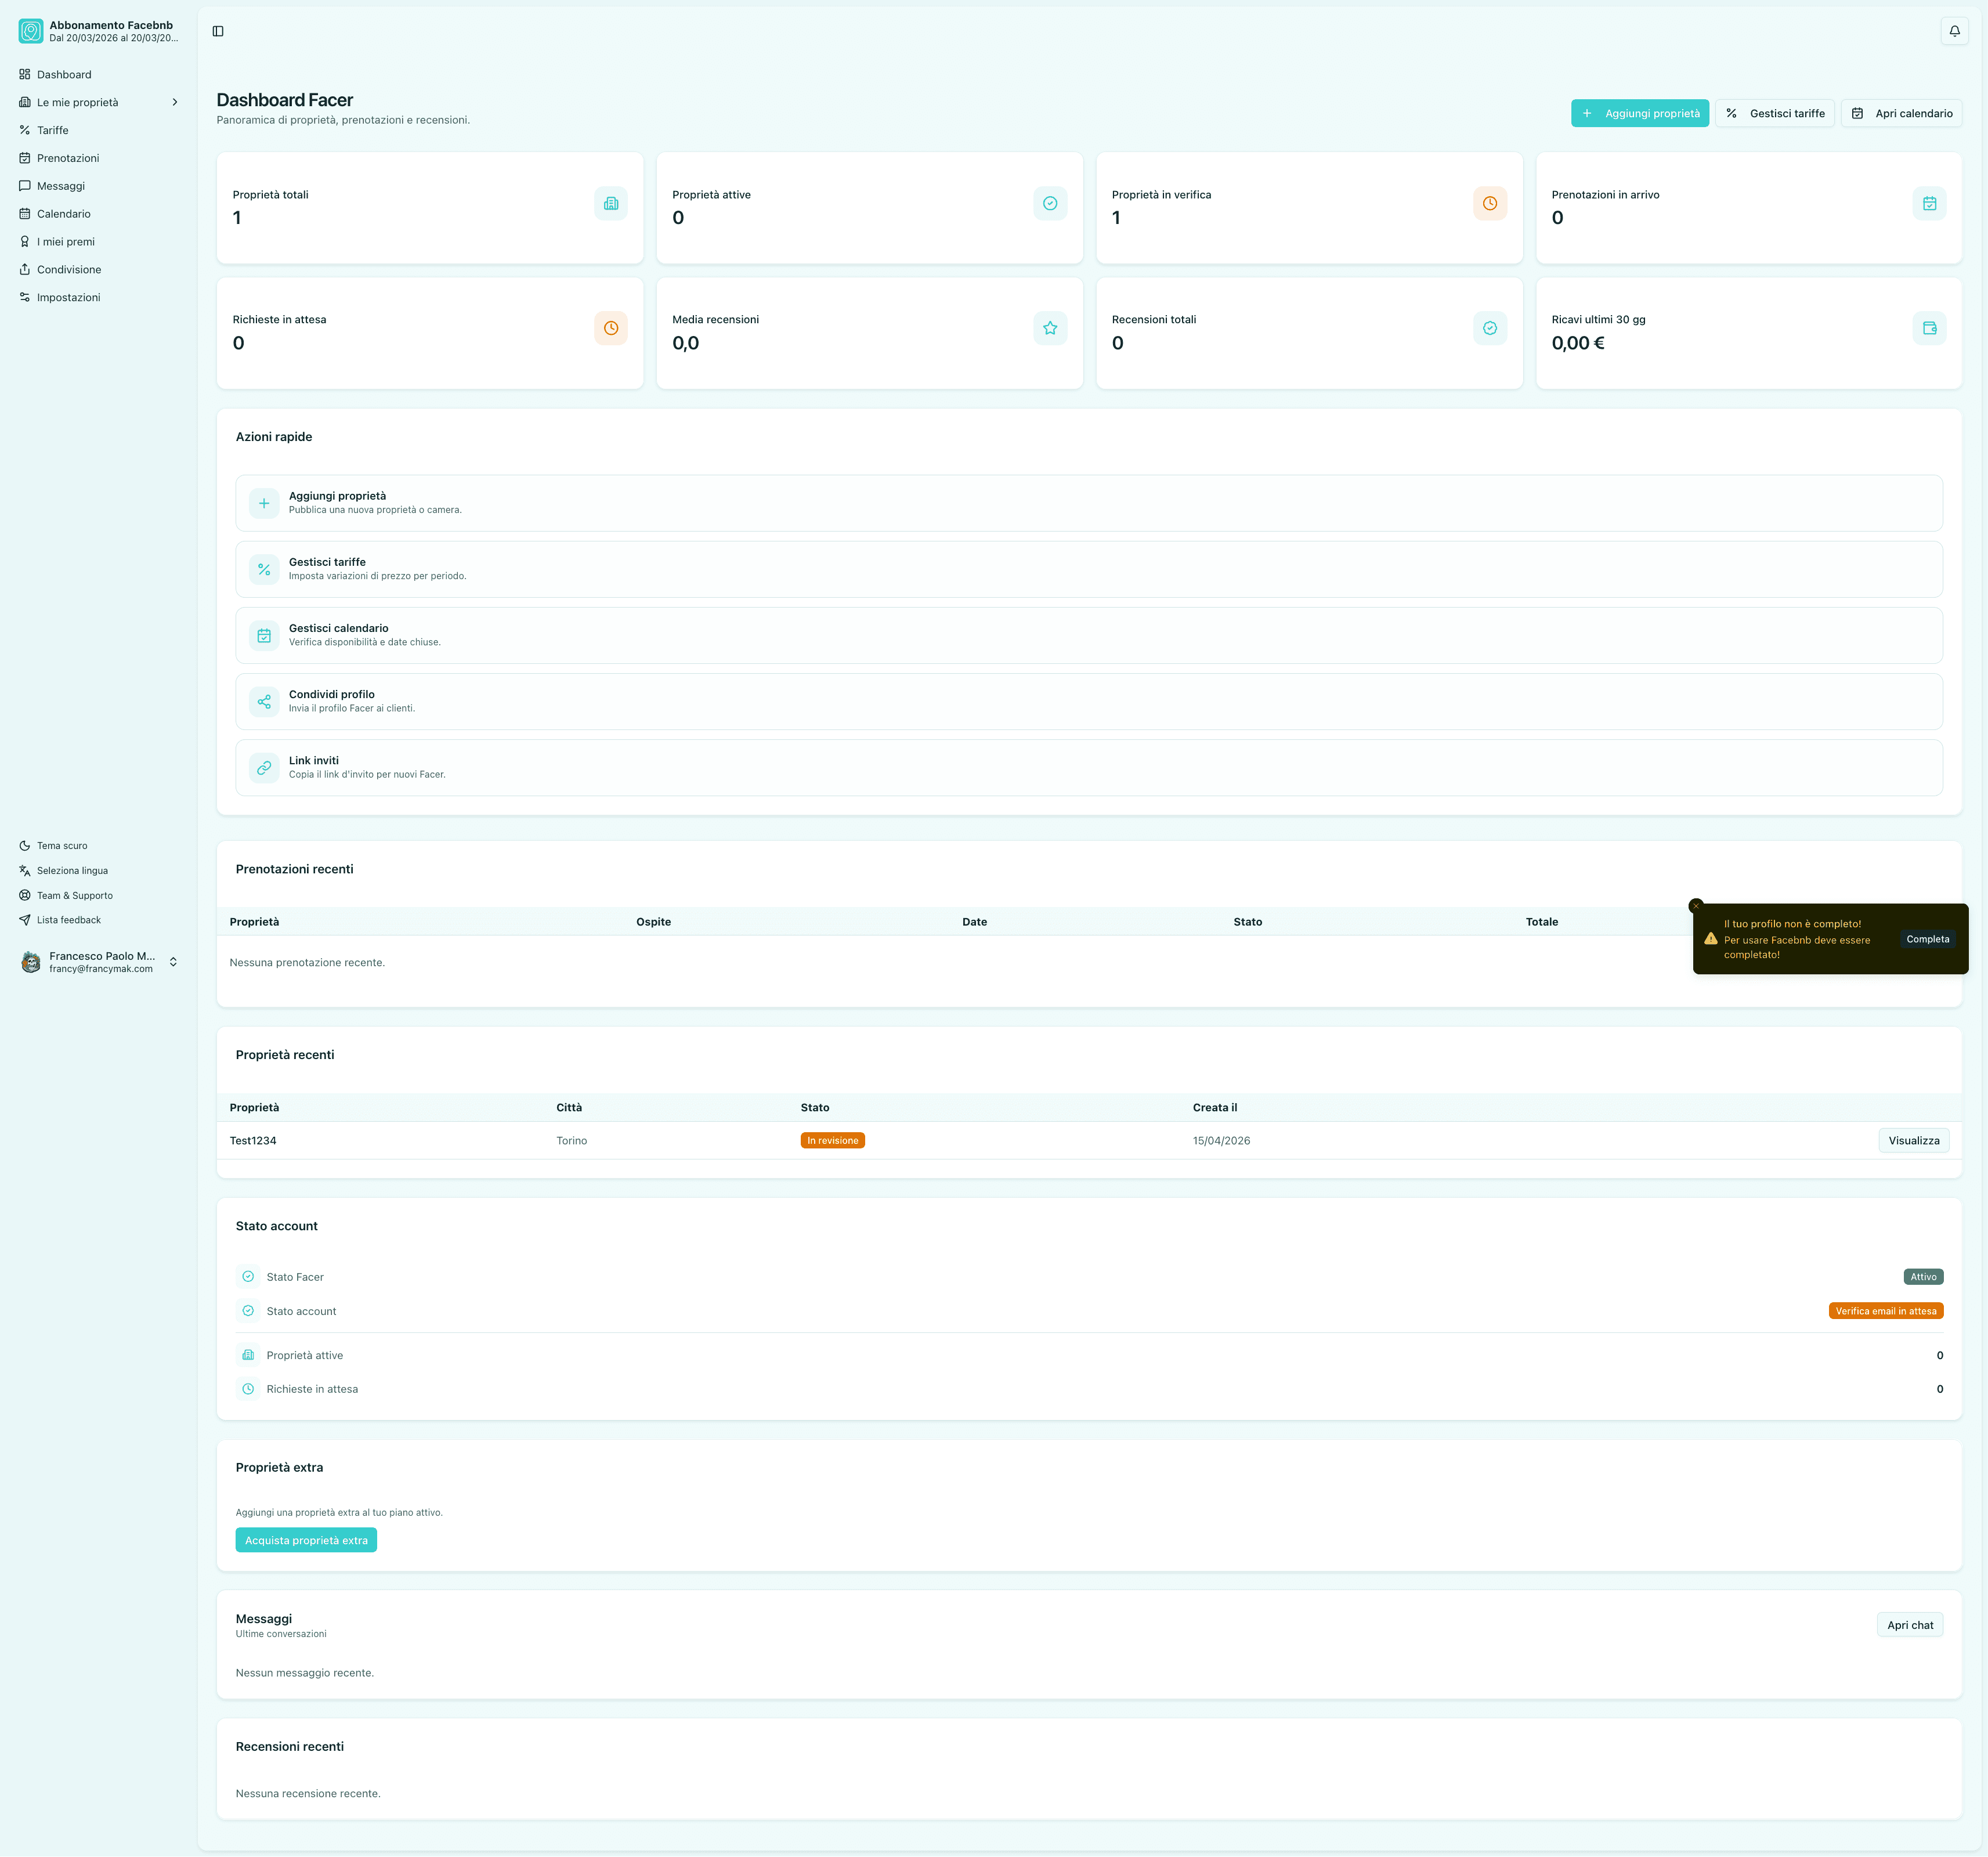The height and width of the screenshot is (1857, 1988).
Task: Go to Dashboard in sidebar
Action: click(98, 74)
